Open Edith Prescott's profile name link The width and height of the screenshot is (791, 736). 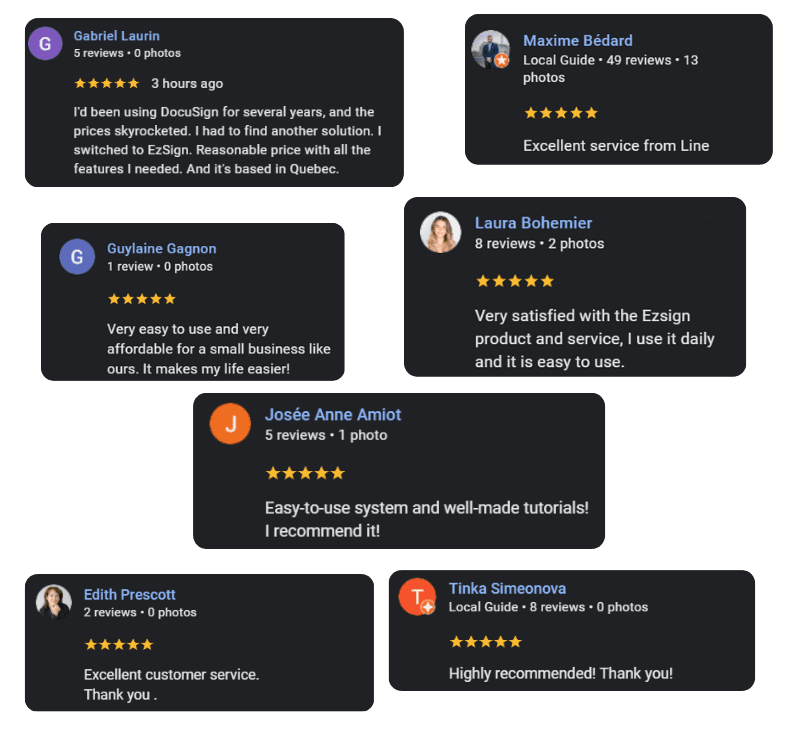(x=129, y=594)
